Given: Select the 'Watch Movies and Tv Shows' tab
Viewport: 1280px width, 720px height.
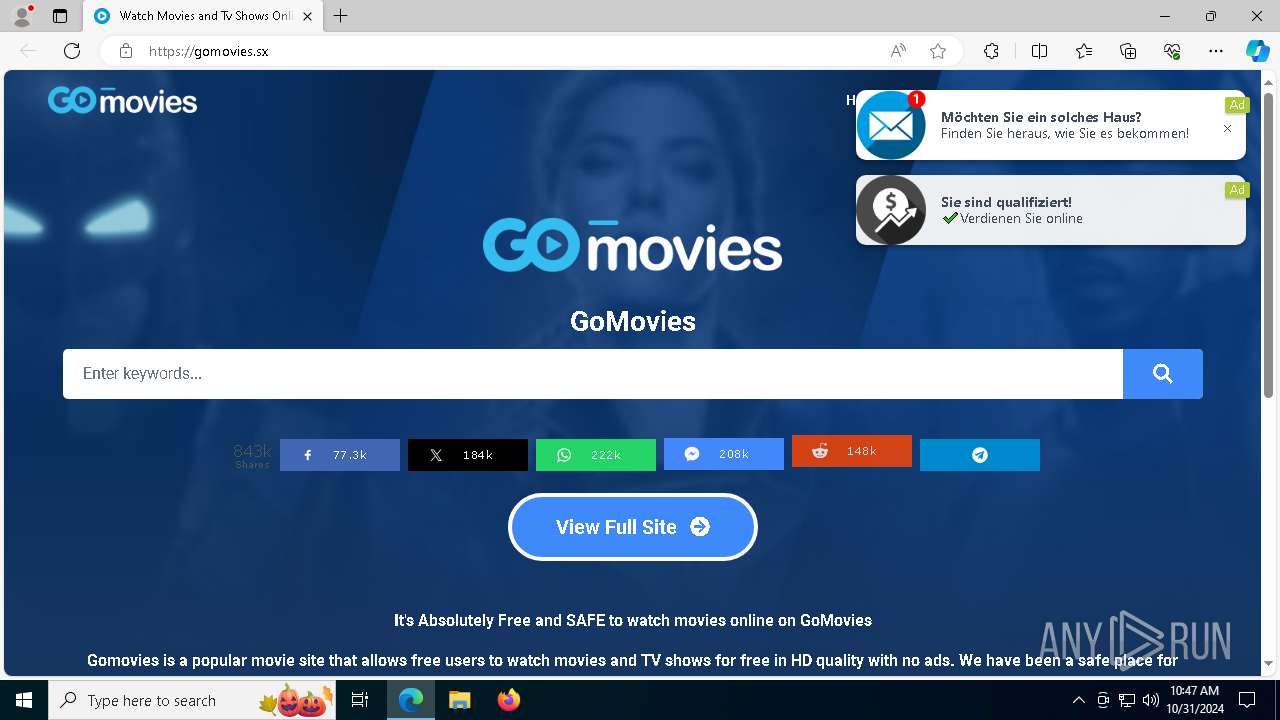Looking at the screenshot, I should 203,16.
